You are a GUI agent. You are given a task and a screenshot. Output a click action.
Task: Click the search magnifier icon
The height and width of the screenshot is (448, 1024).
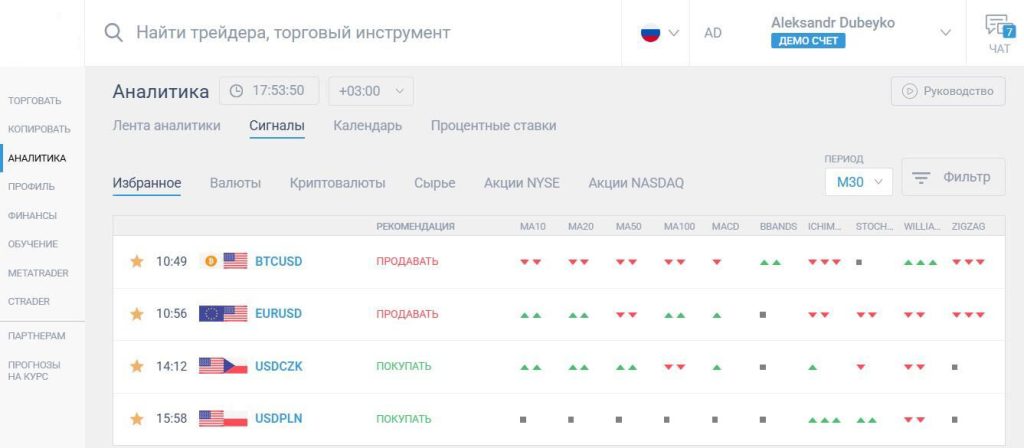(x=114, y=33)
